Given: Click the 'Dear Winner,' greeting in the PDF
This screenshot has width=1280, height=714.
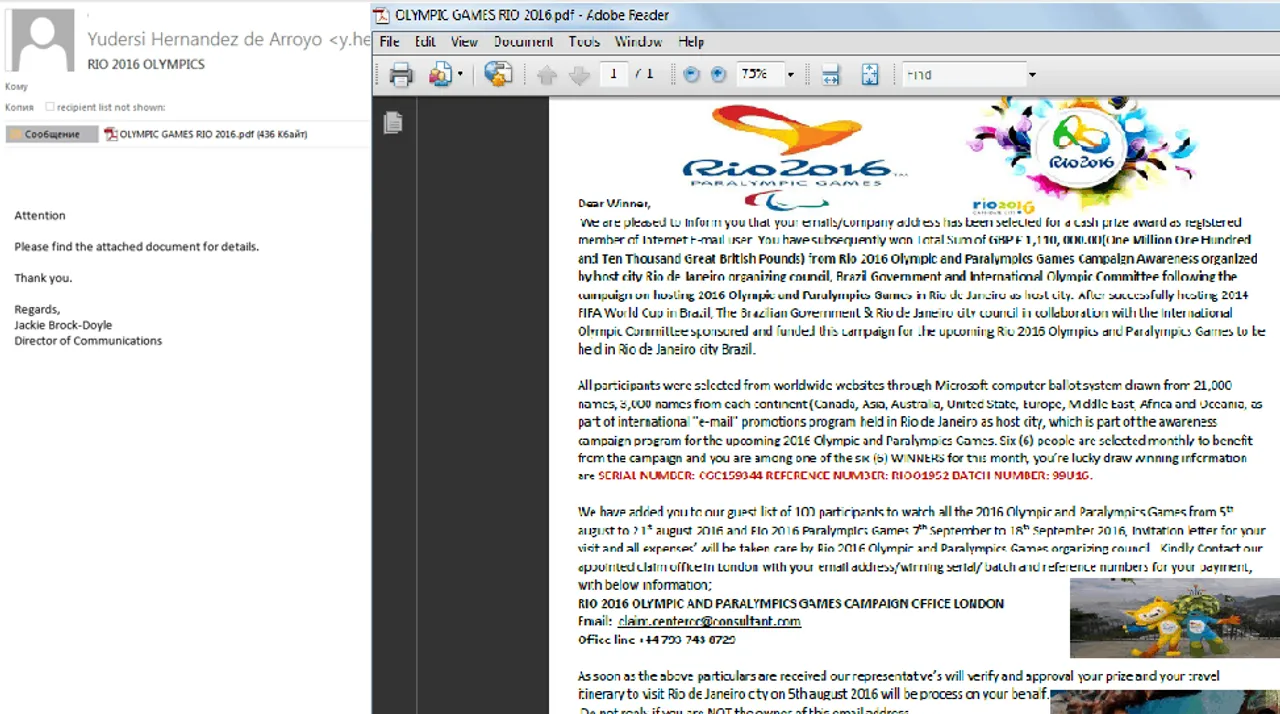Looking at the screenshot, I should coord(614,203).
